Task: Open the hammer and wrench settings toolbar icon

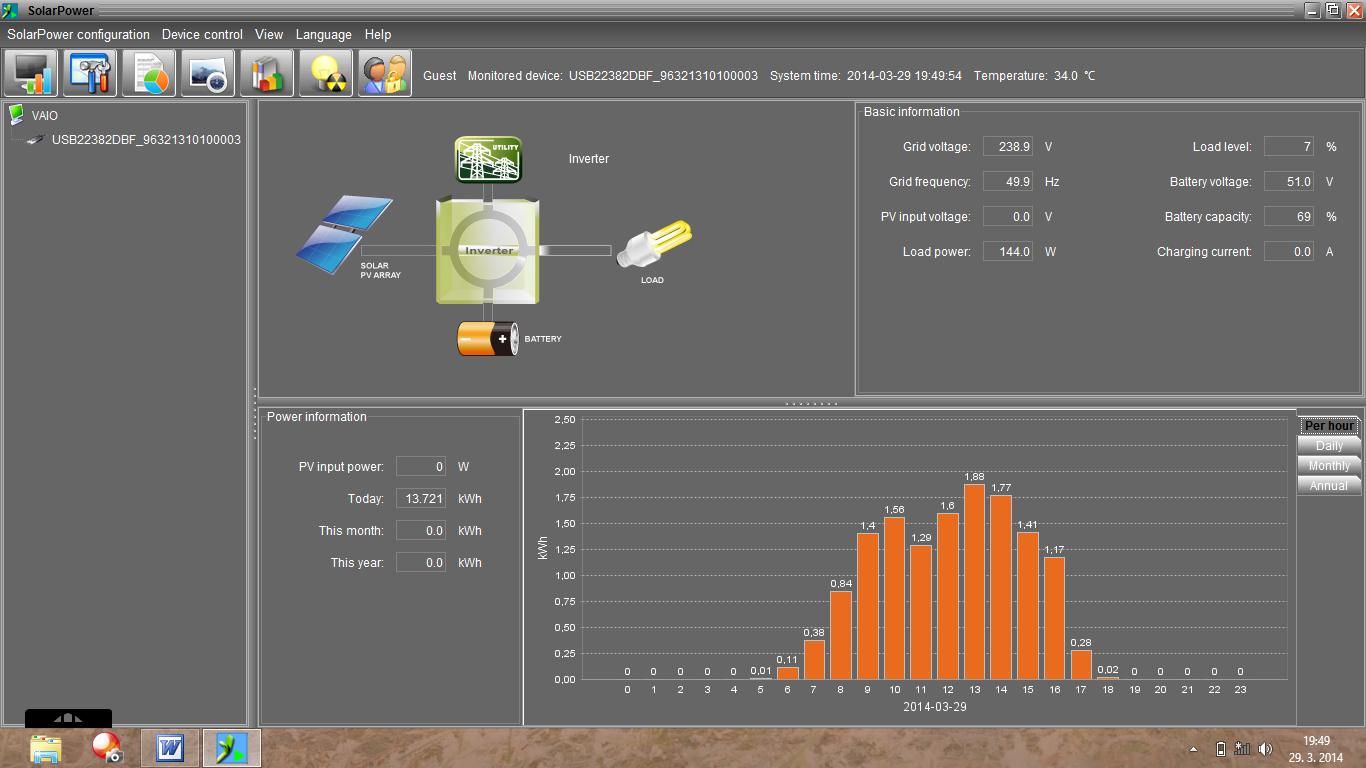Action: click(x=90, y=74)
